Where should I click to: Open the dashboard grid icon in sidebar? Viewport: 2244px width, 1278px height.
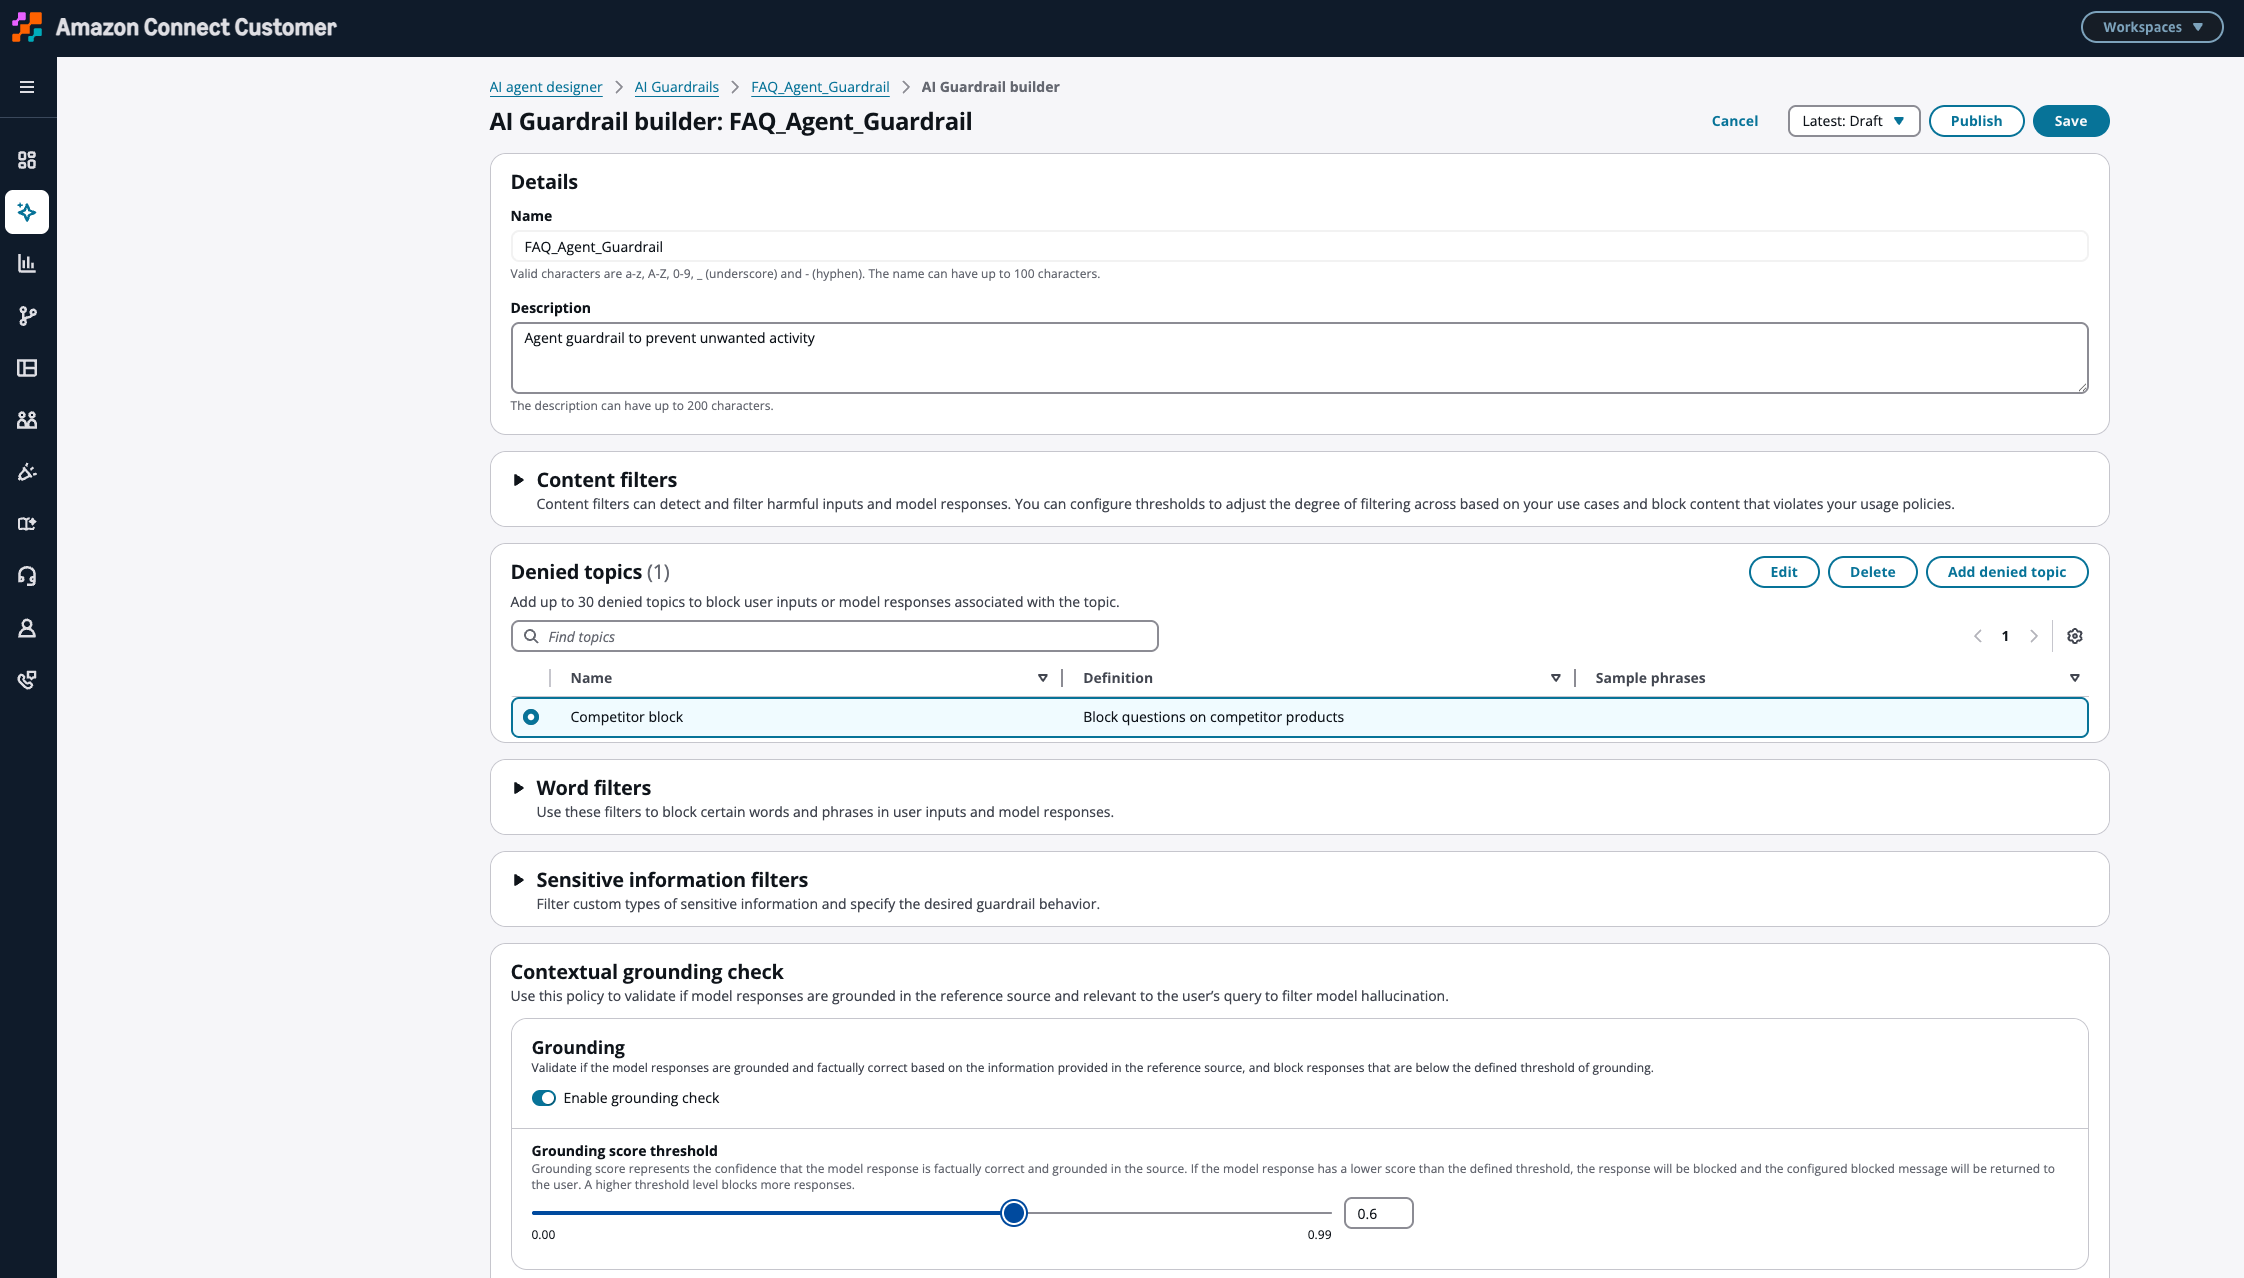(27, 160)
